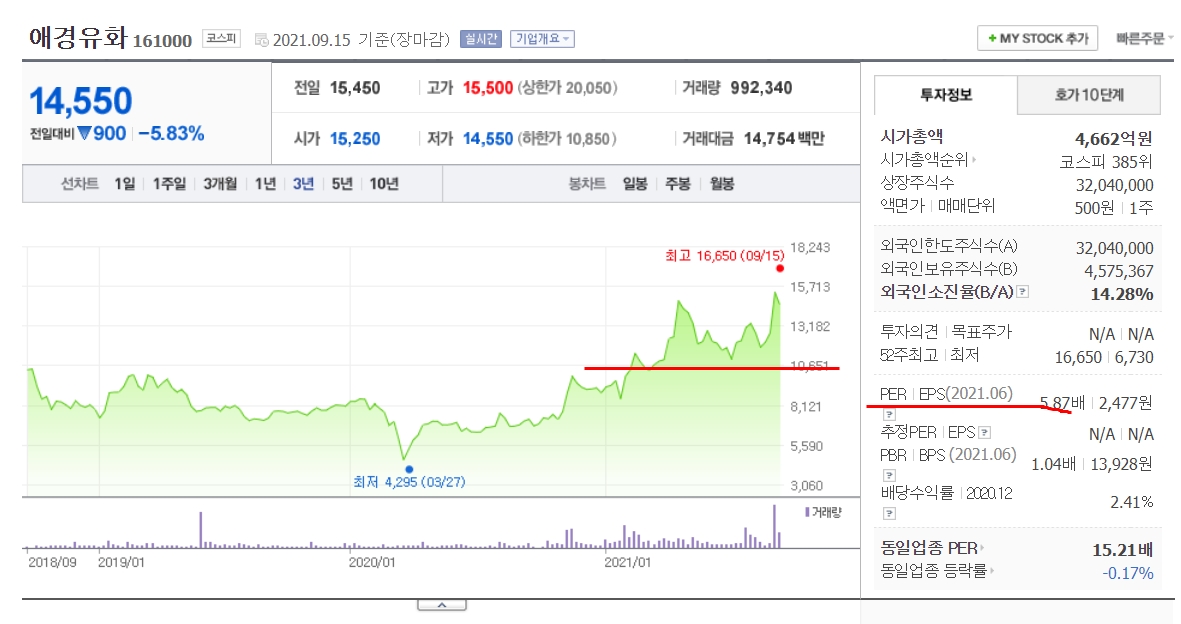Select the 주봉 candlestick chart
The width and height of the screenshot is (1181, 624).
pyautogui.click(x=678, y=184)
